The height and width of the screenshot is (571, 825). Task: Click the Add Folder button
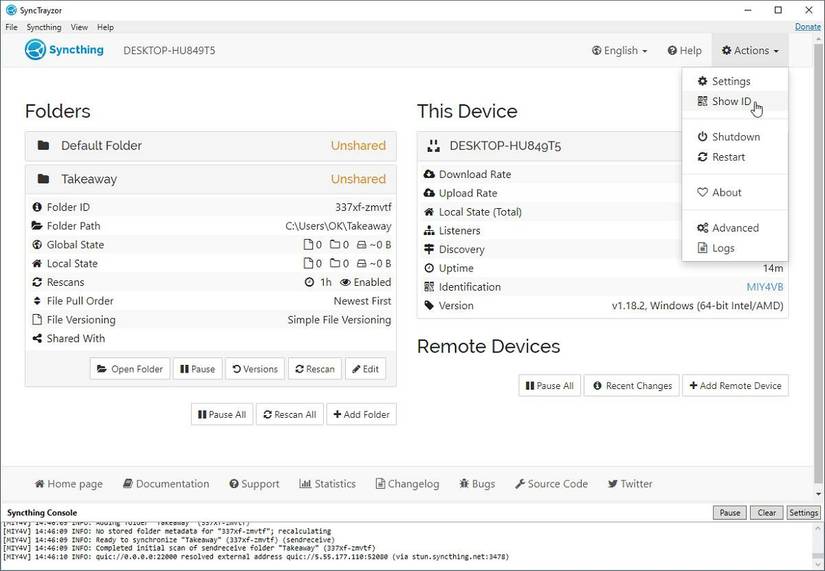(x=361, y=415)
